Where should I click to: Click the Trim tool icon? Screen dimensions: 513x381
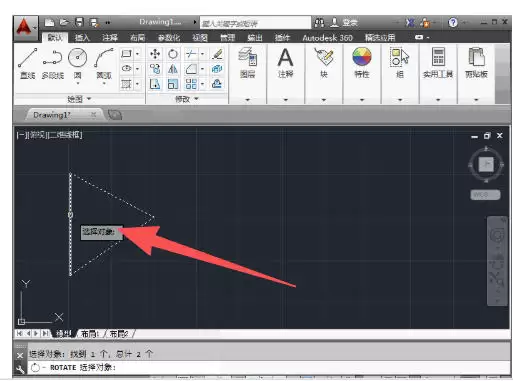[191, 54]
